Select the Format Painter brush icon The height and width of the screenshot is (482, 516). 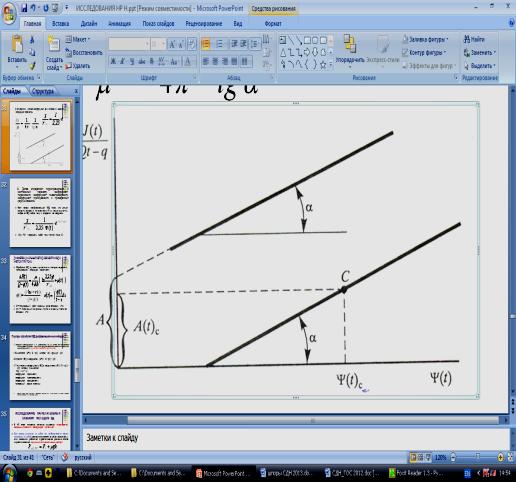32,66
